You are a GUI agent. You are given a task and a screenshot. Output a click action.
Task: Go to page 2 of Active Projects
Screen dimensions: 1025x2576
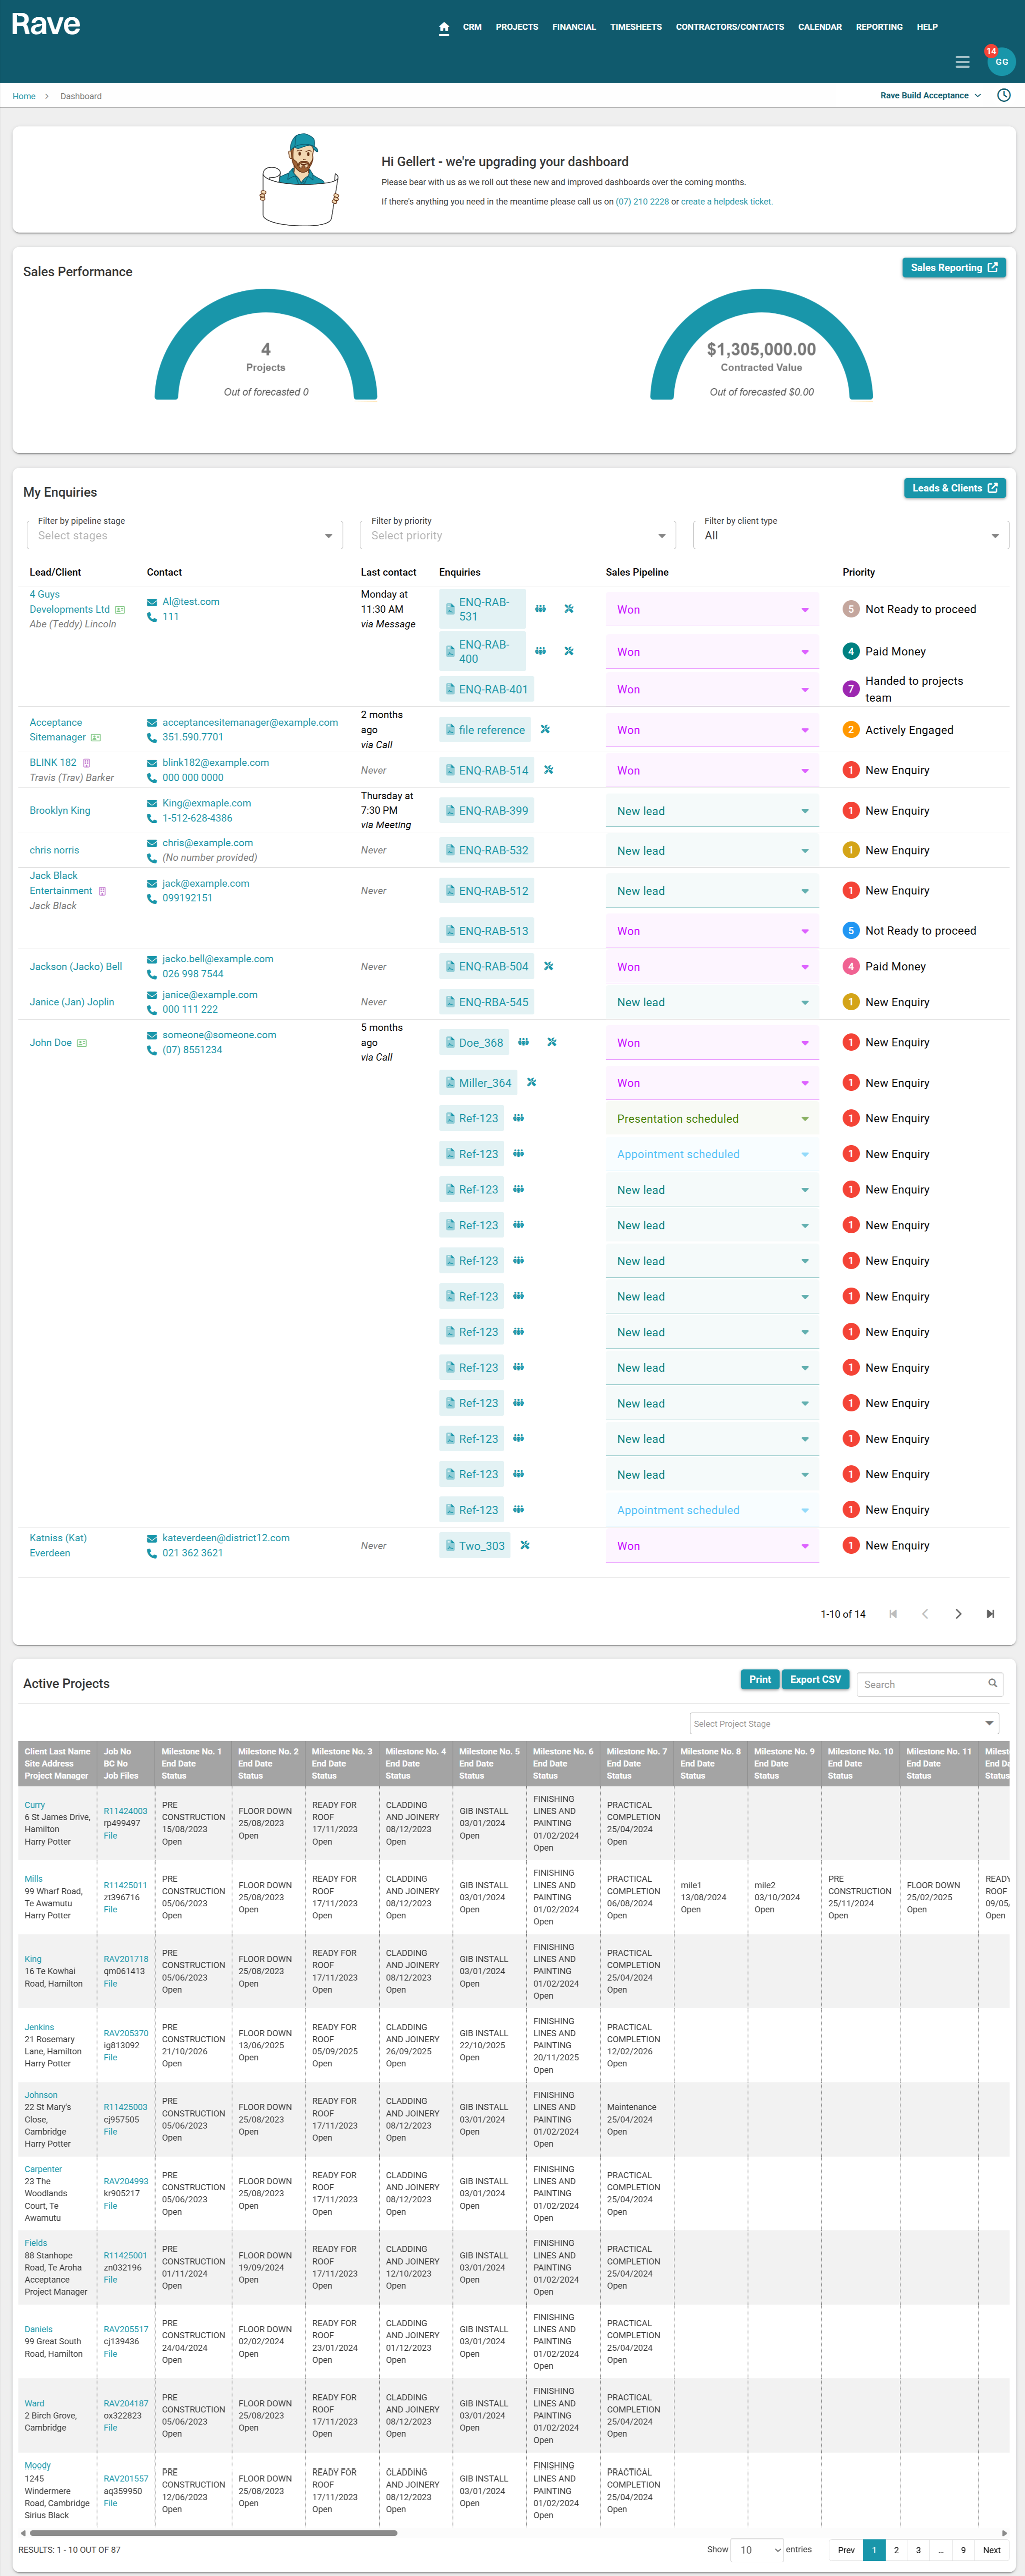click(896, 2550)
